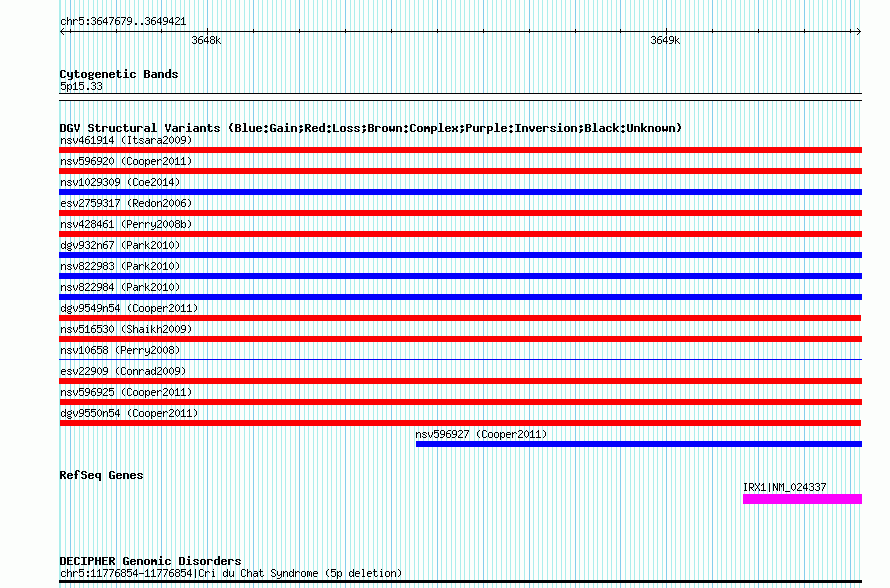The image size is (890, 588).
Task: Click the right arrow of the ruler
Action: [x=859, y=32]
